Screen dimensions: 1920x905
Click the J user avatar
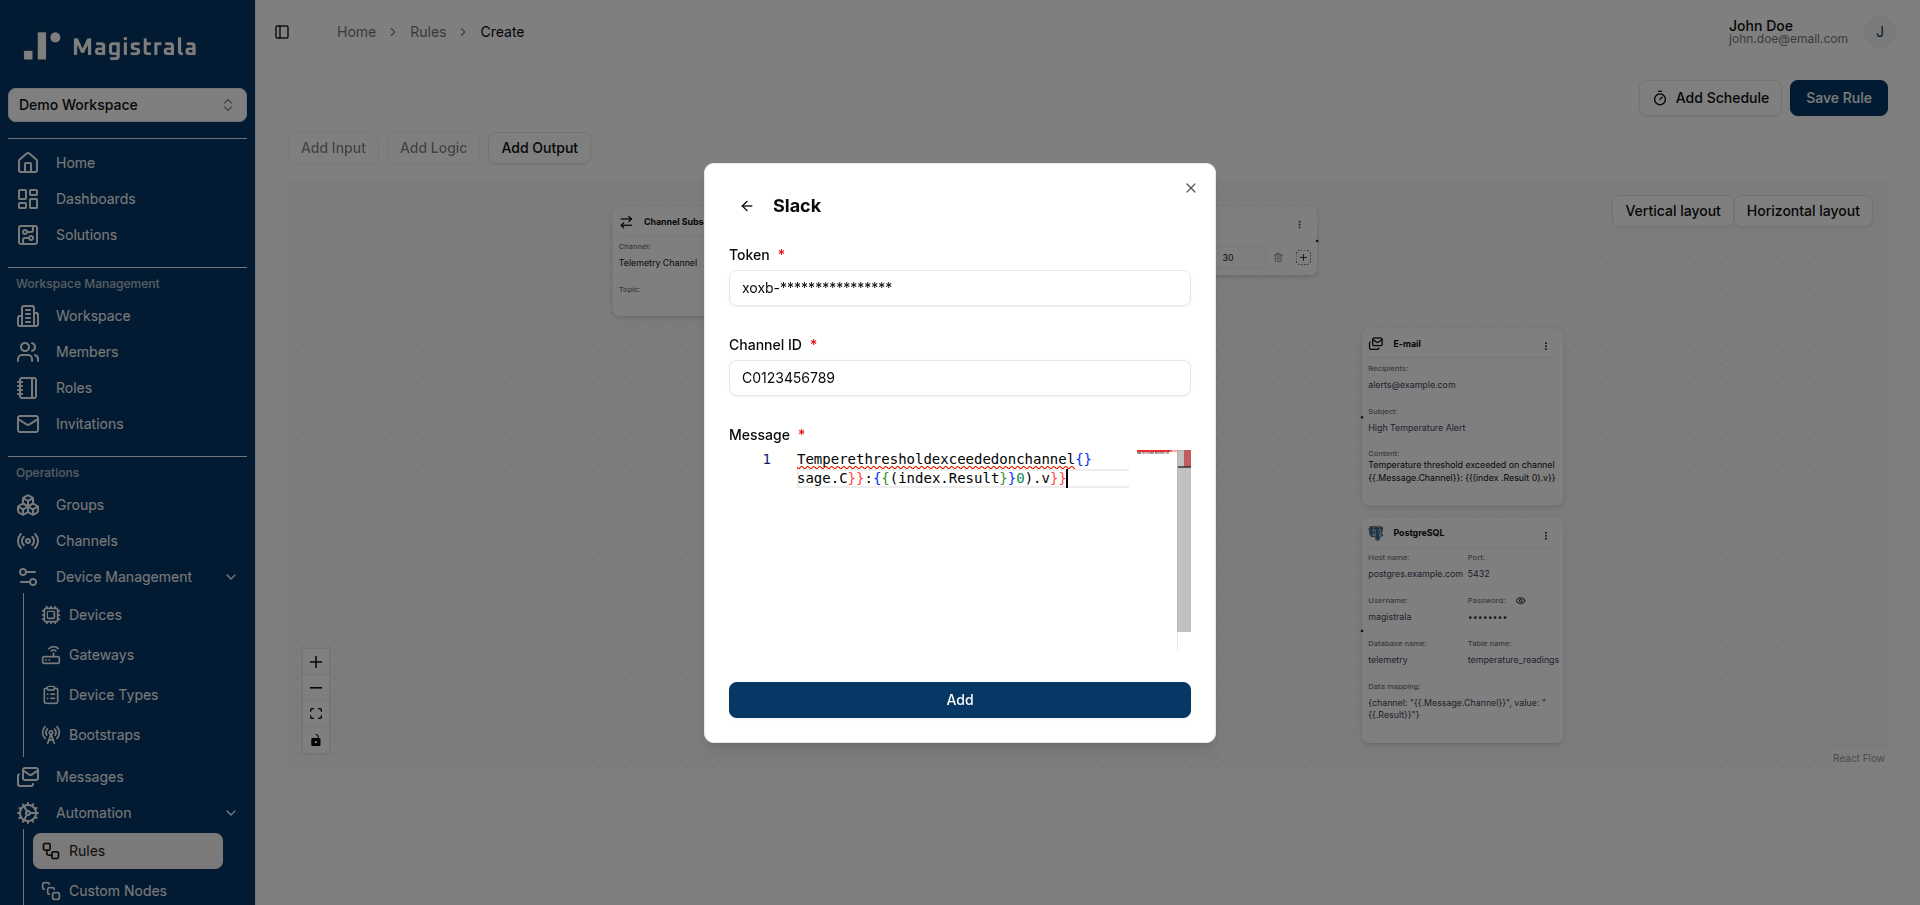(x=1880, y=32)
